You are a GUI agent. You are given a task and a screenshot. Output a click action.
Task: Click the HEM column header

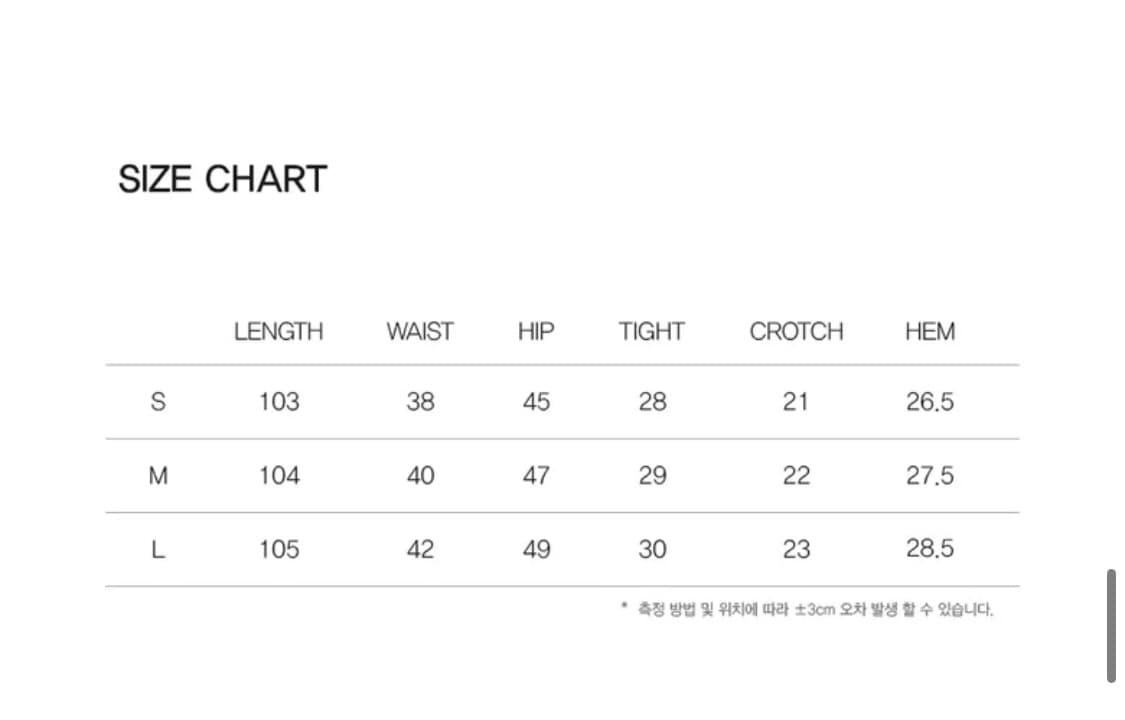point(930,332)
